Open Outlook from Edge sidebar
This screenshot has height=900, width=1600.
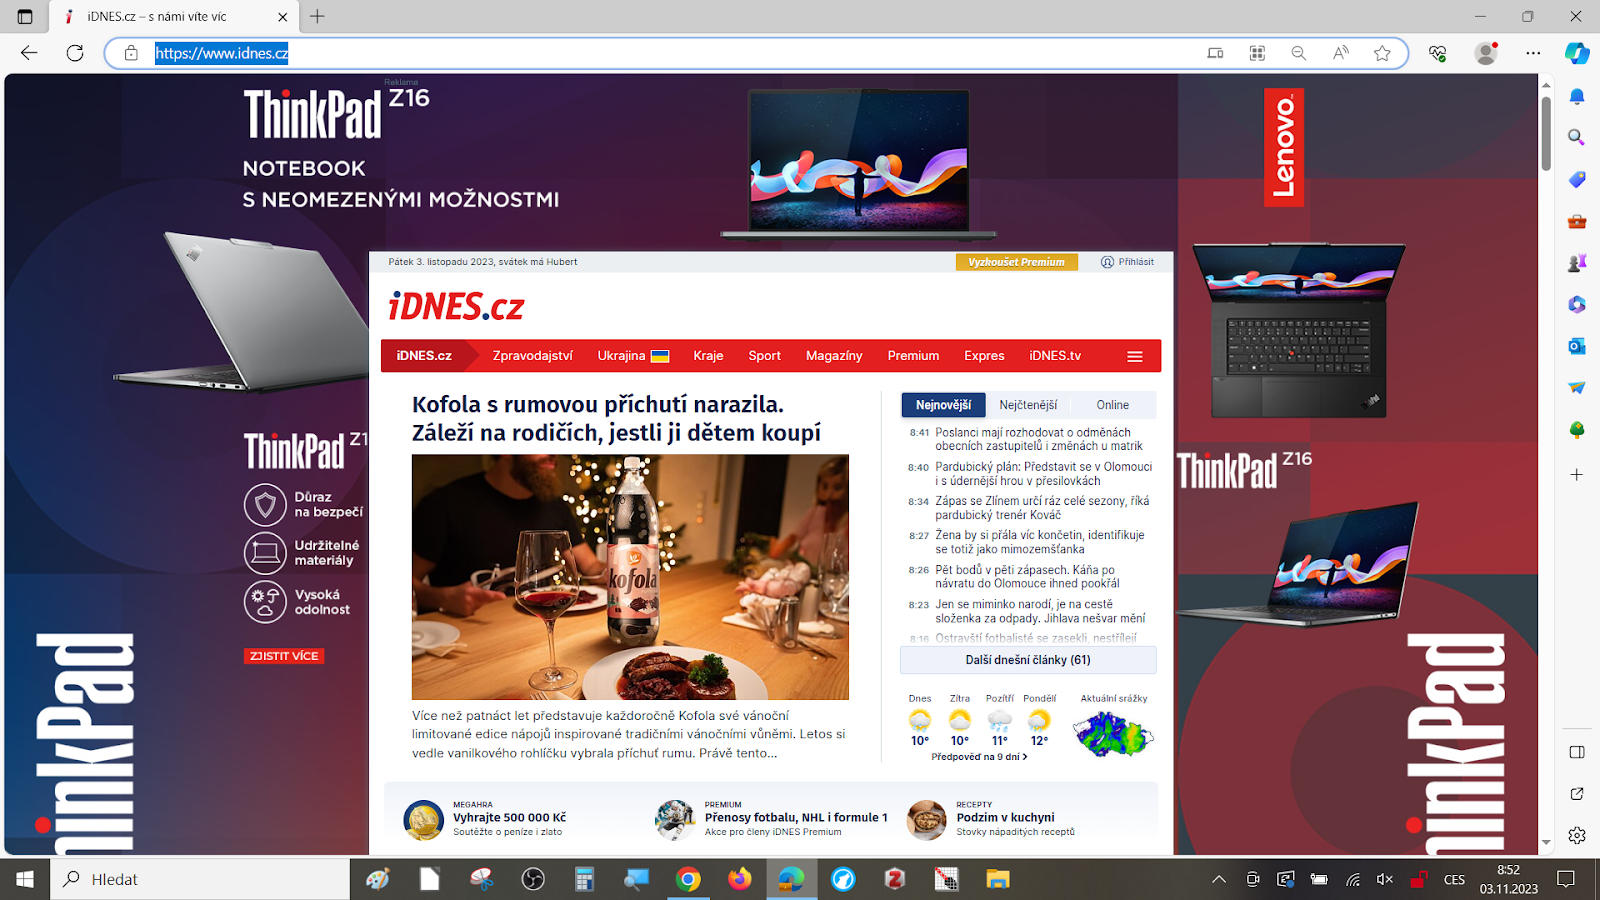pyautogui.click(x=1577, y=346)
